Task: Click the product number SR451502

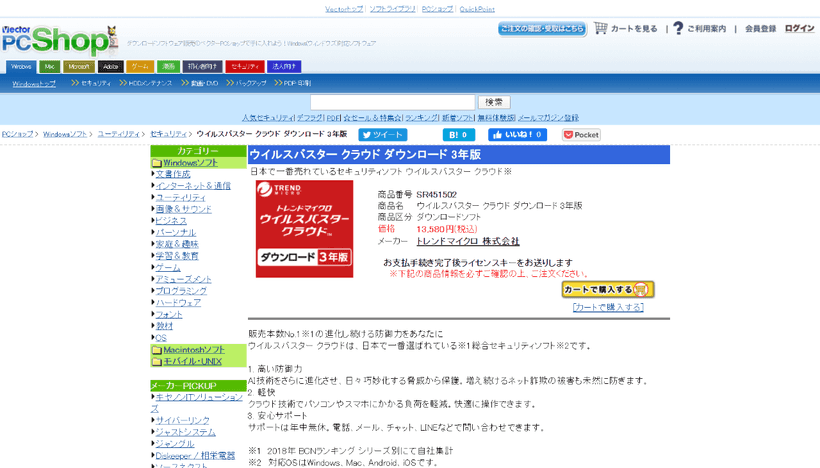Action: [437, 195]
